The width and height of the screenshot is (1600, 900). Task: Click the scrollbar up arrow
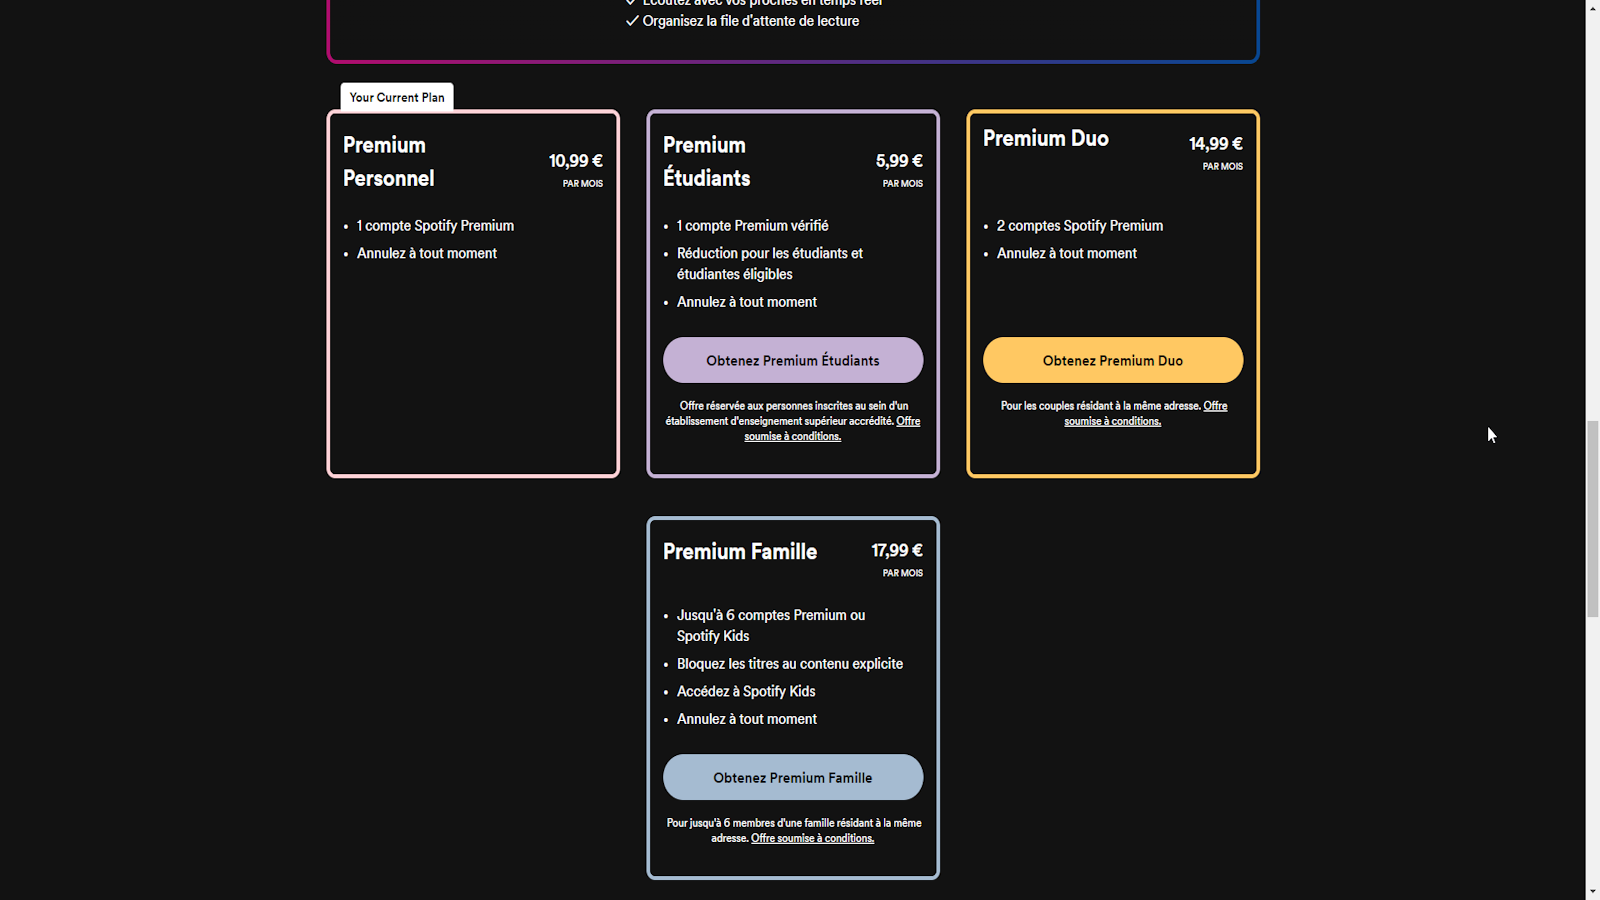tap(1592, 8)
